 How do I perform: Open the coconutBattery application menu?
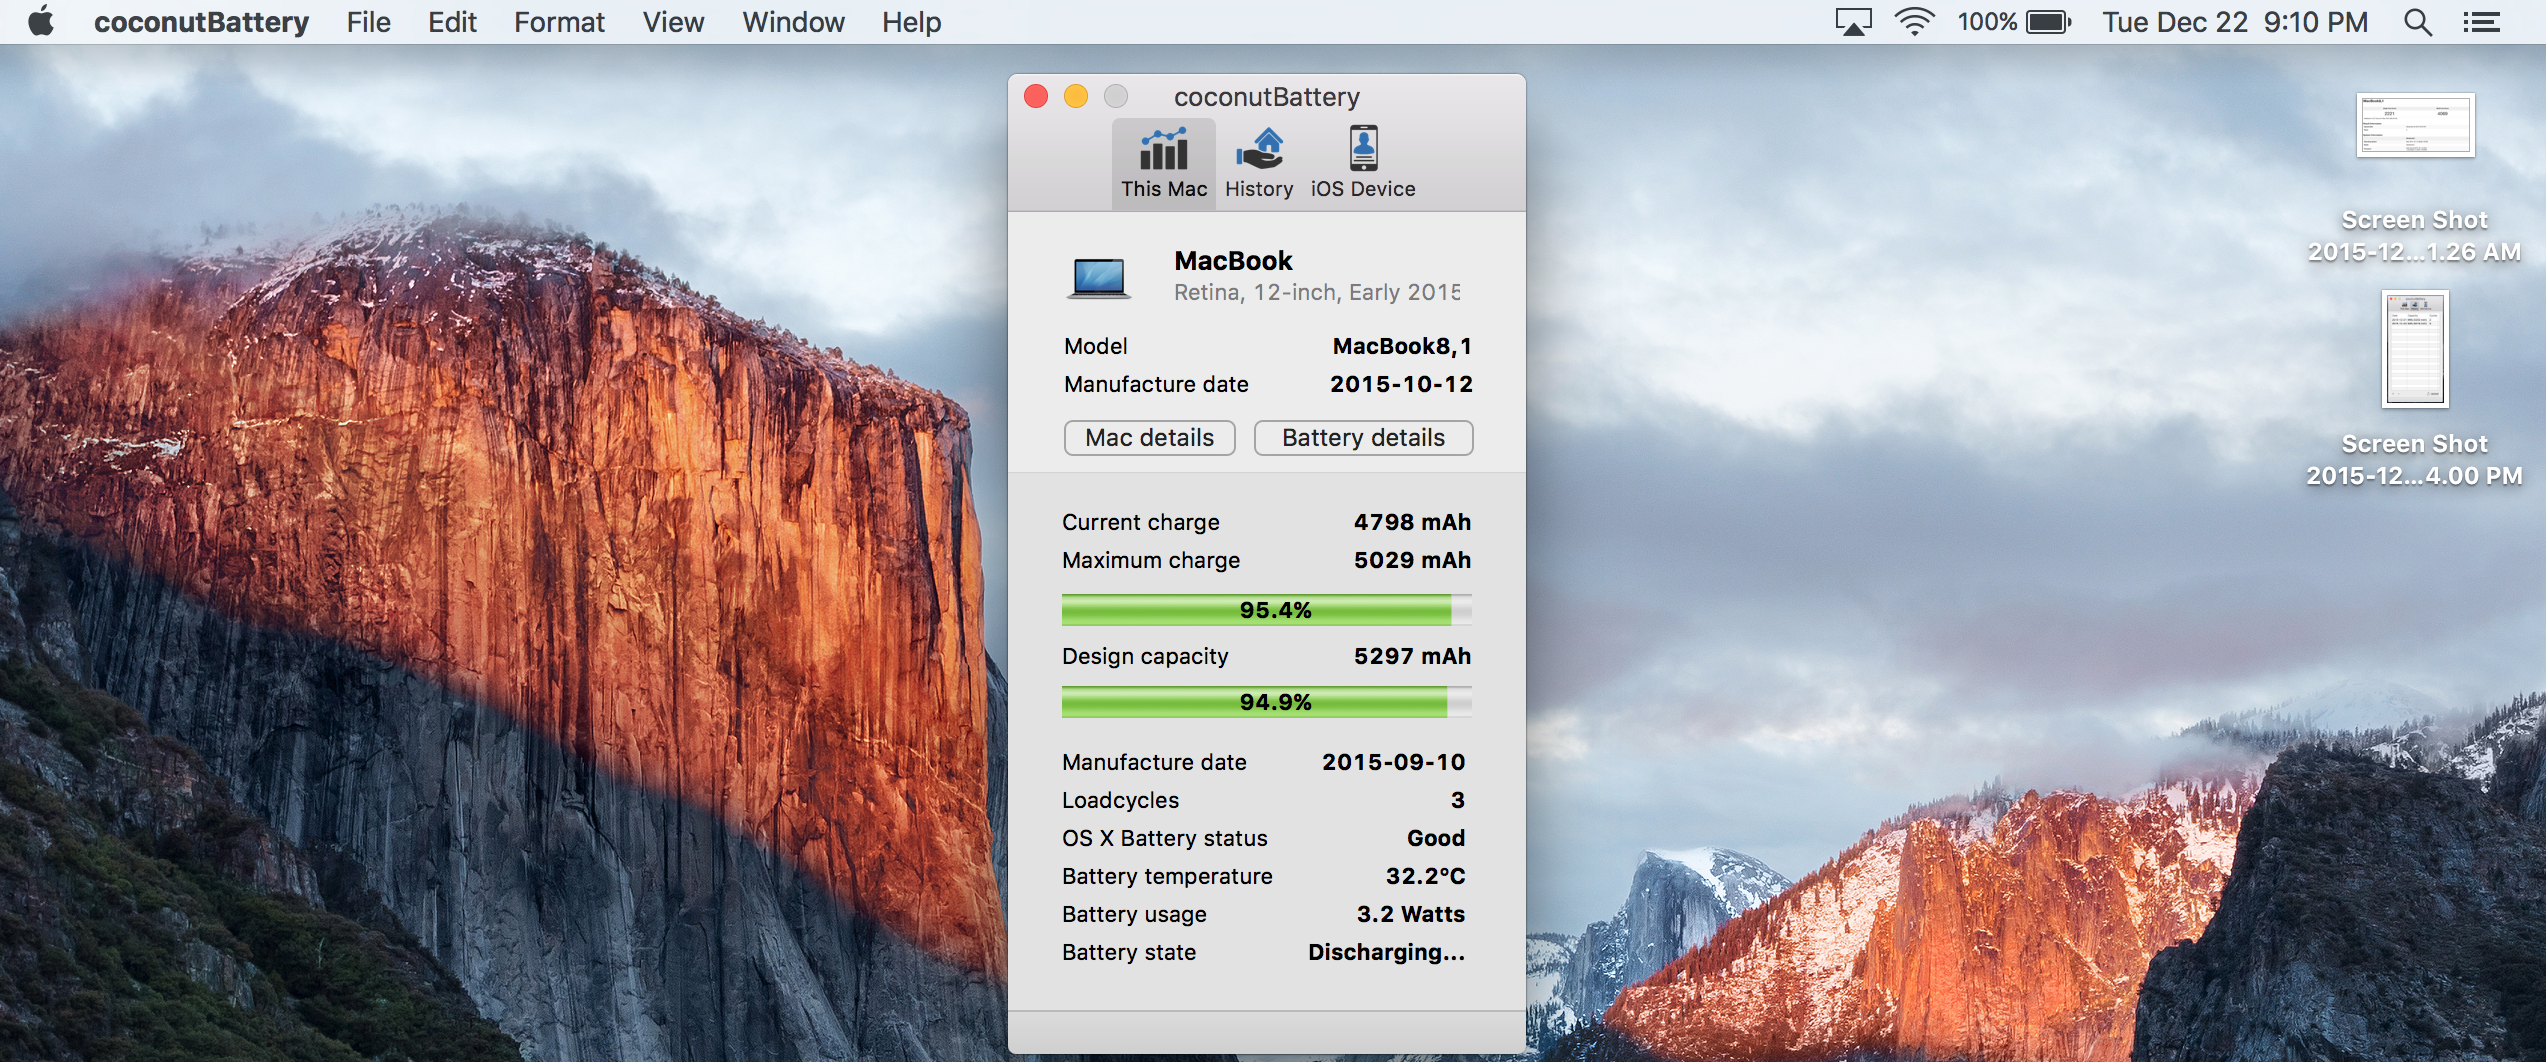pos(201,22)
